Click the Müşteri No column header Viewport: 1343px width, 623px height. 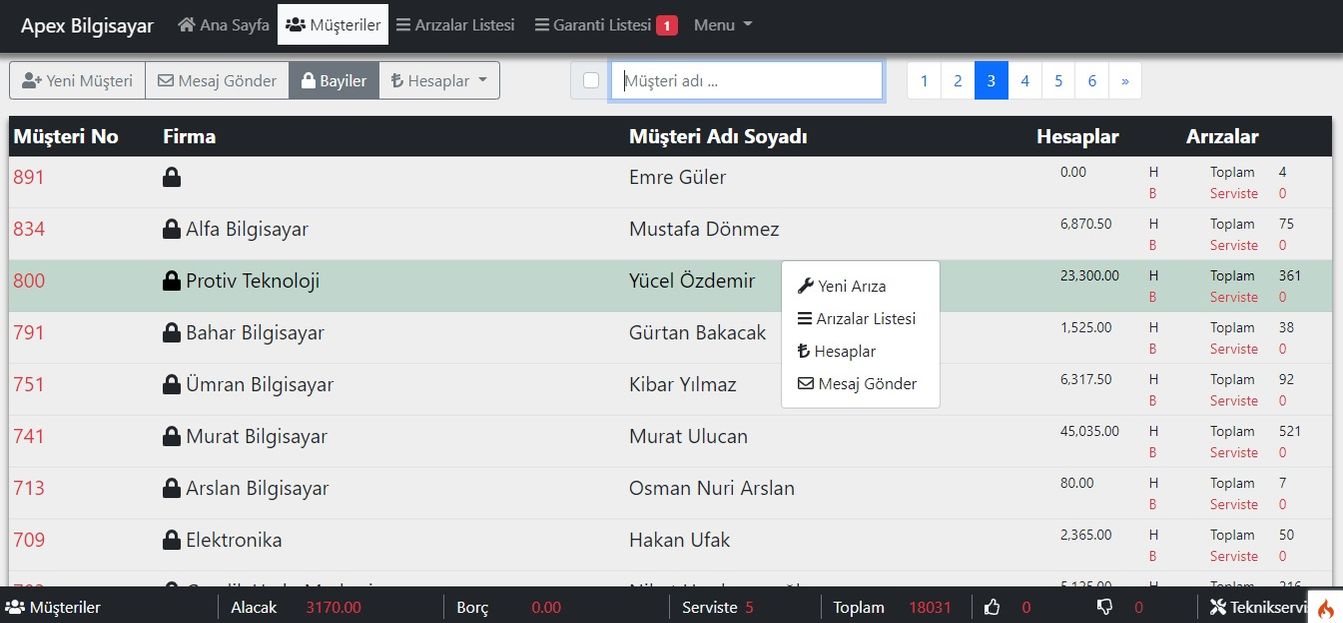[x=66, y=137]
